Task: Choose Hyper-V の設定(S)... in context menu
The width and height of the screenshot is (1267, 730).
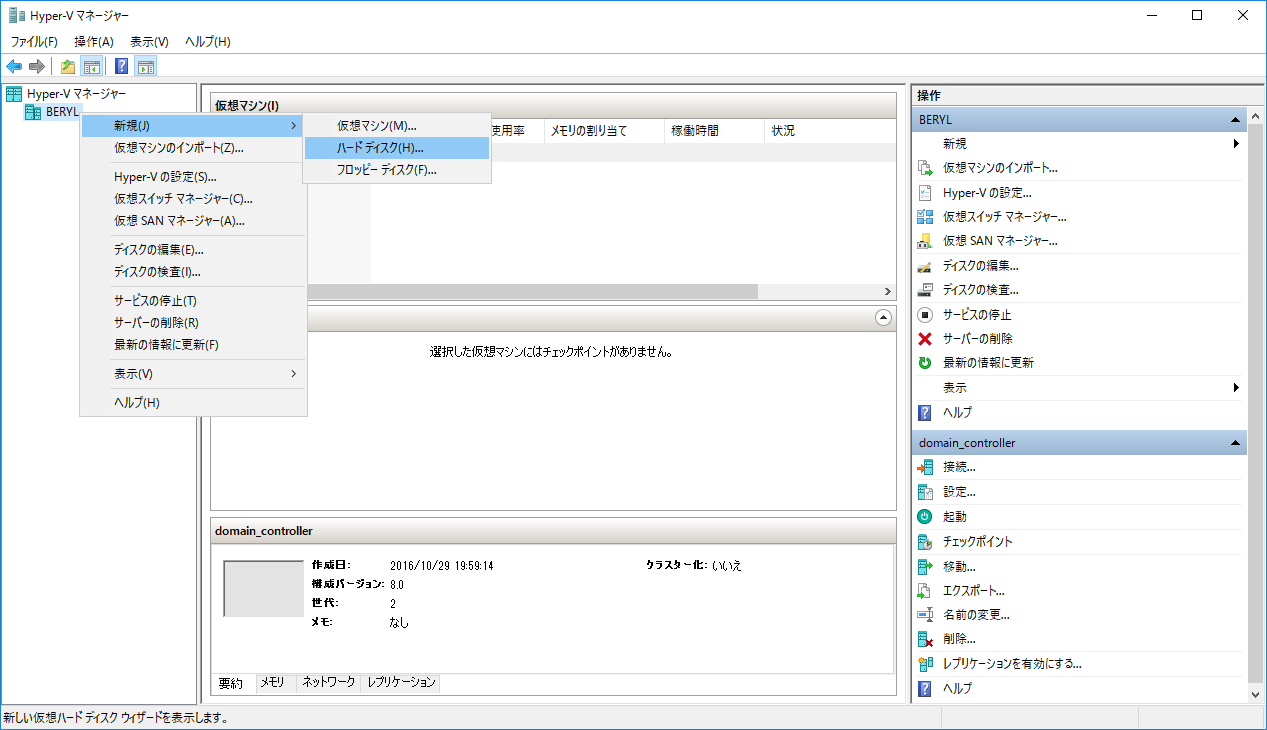Action: point(193,177)
